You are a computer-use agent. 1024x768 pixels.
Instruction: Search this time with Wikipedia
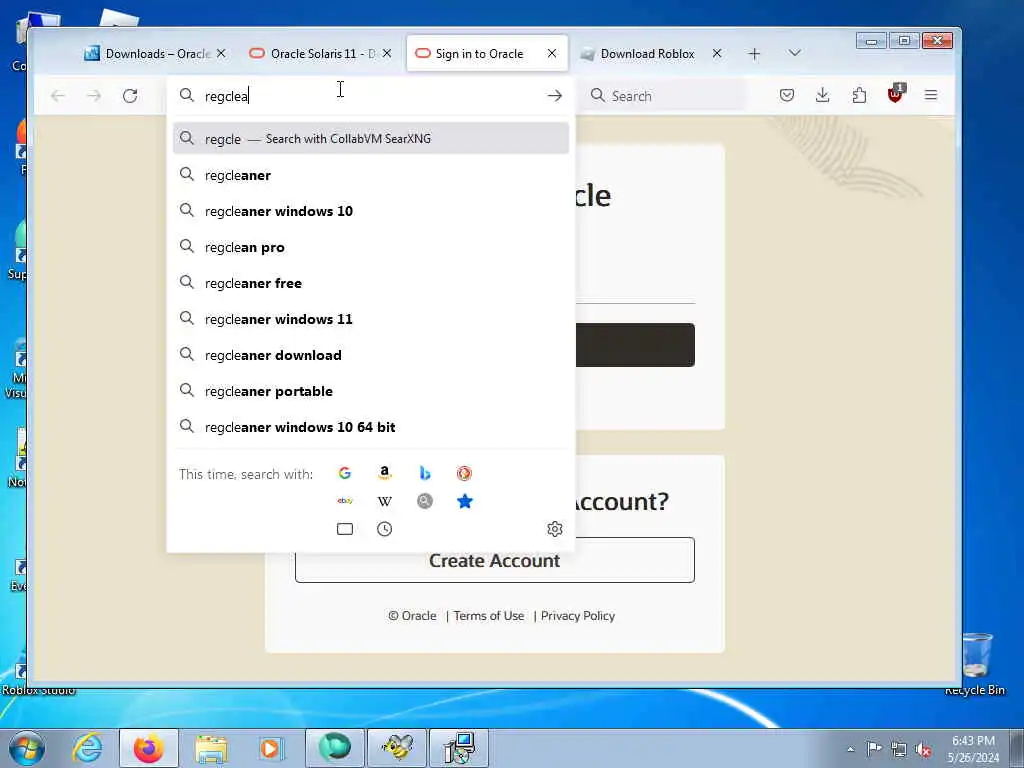coord(385,501)
